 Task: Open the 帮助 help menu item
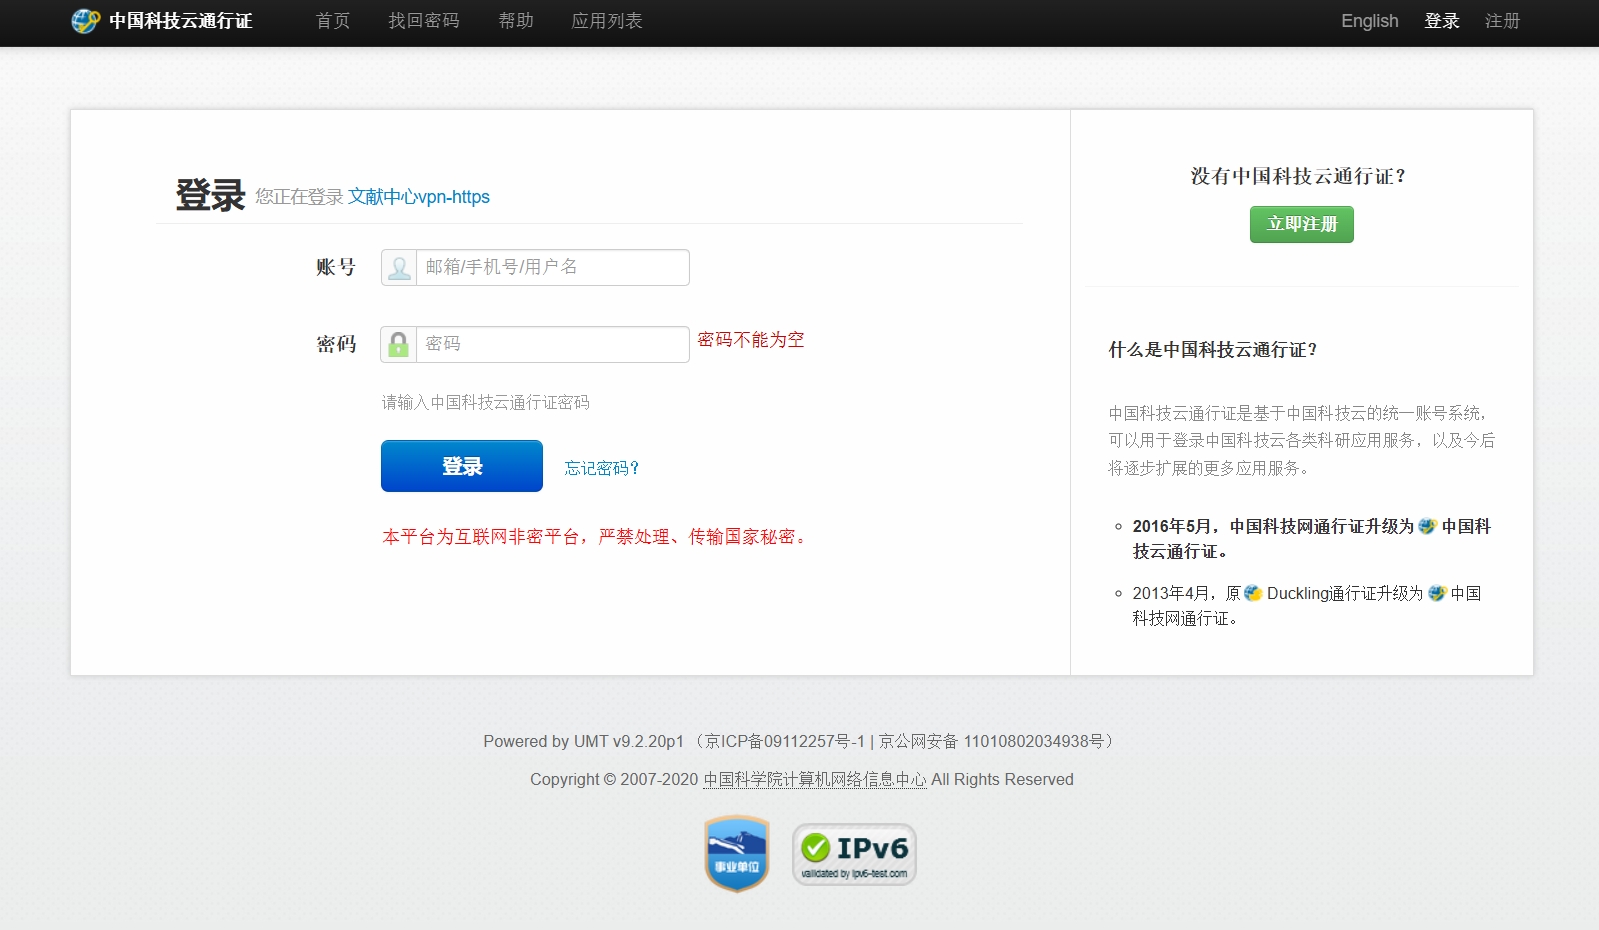(x=516, y=21)
